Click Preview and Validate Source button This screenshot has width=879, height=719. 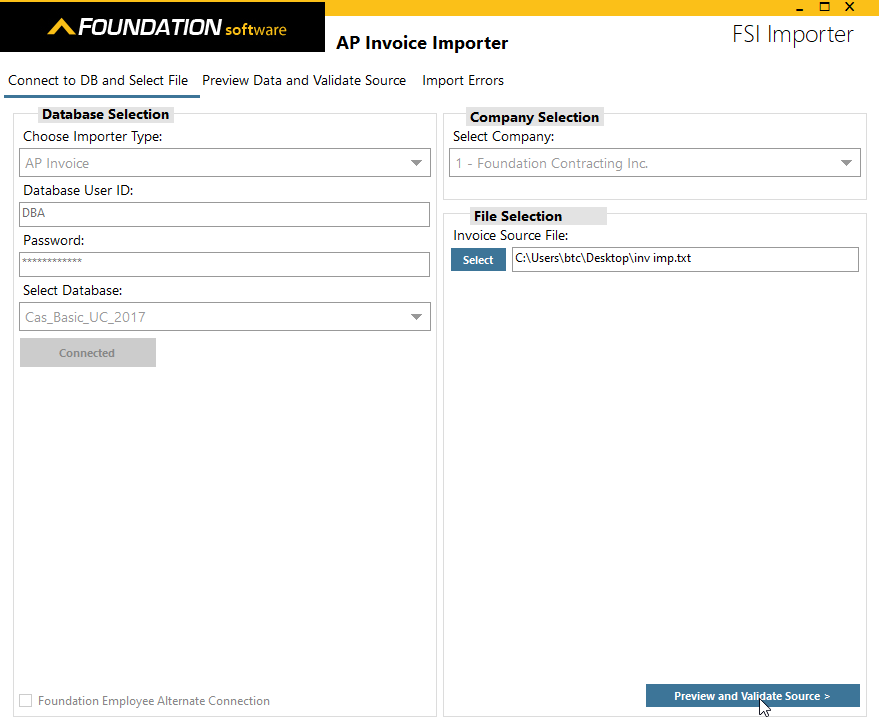coord(752,695)
